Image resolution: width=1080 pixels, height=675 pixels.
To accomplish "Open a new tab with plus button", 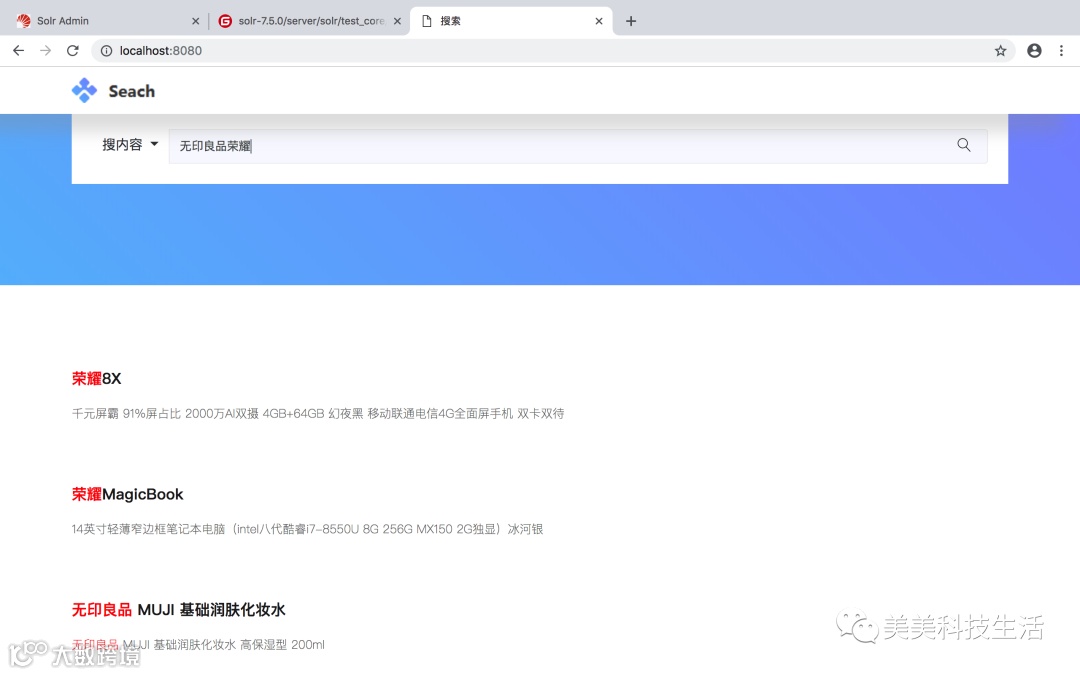I will coord(630,21).
